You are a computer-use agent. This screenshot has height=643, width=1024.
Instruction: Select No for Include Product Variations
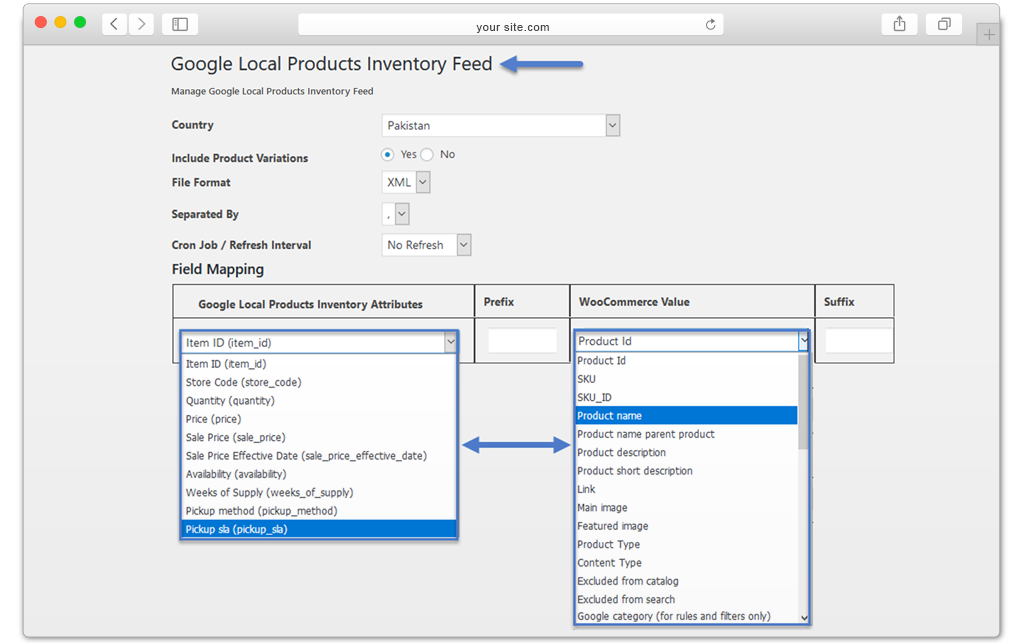427,155
